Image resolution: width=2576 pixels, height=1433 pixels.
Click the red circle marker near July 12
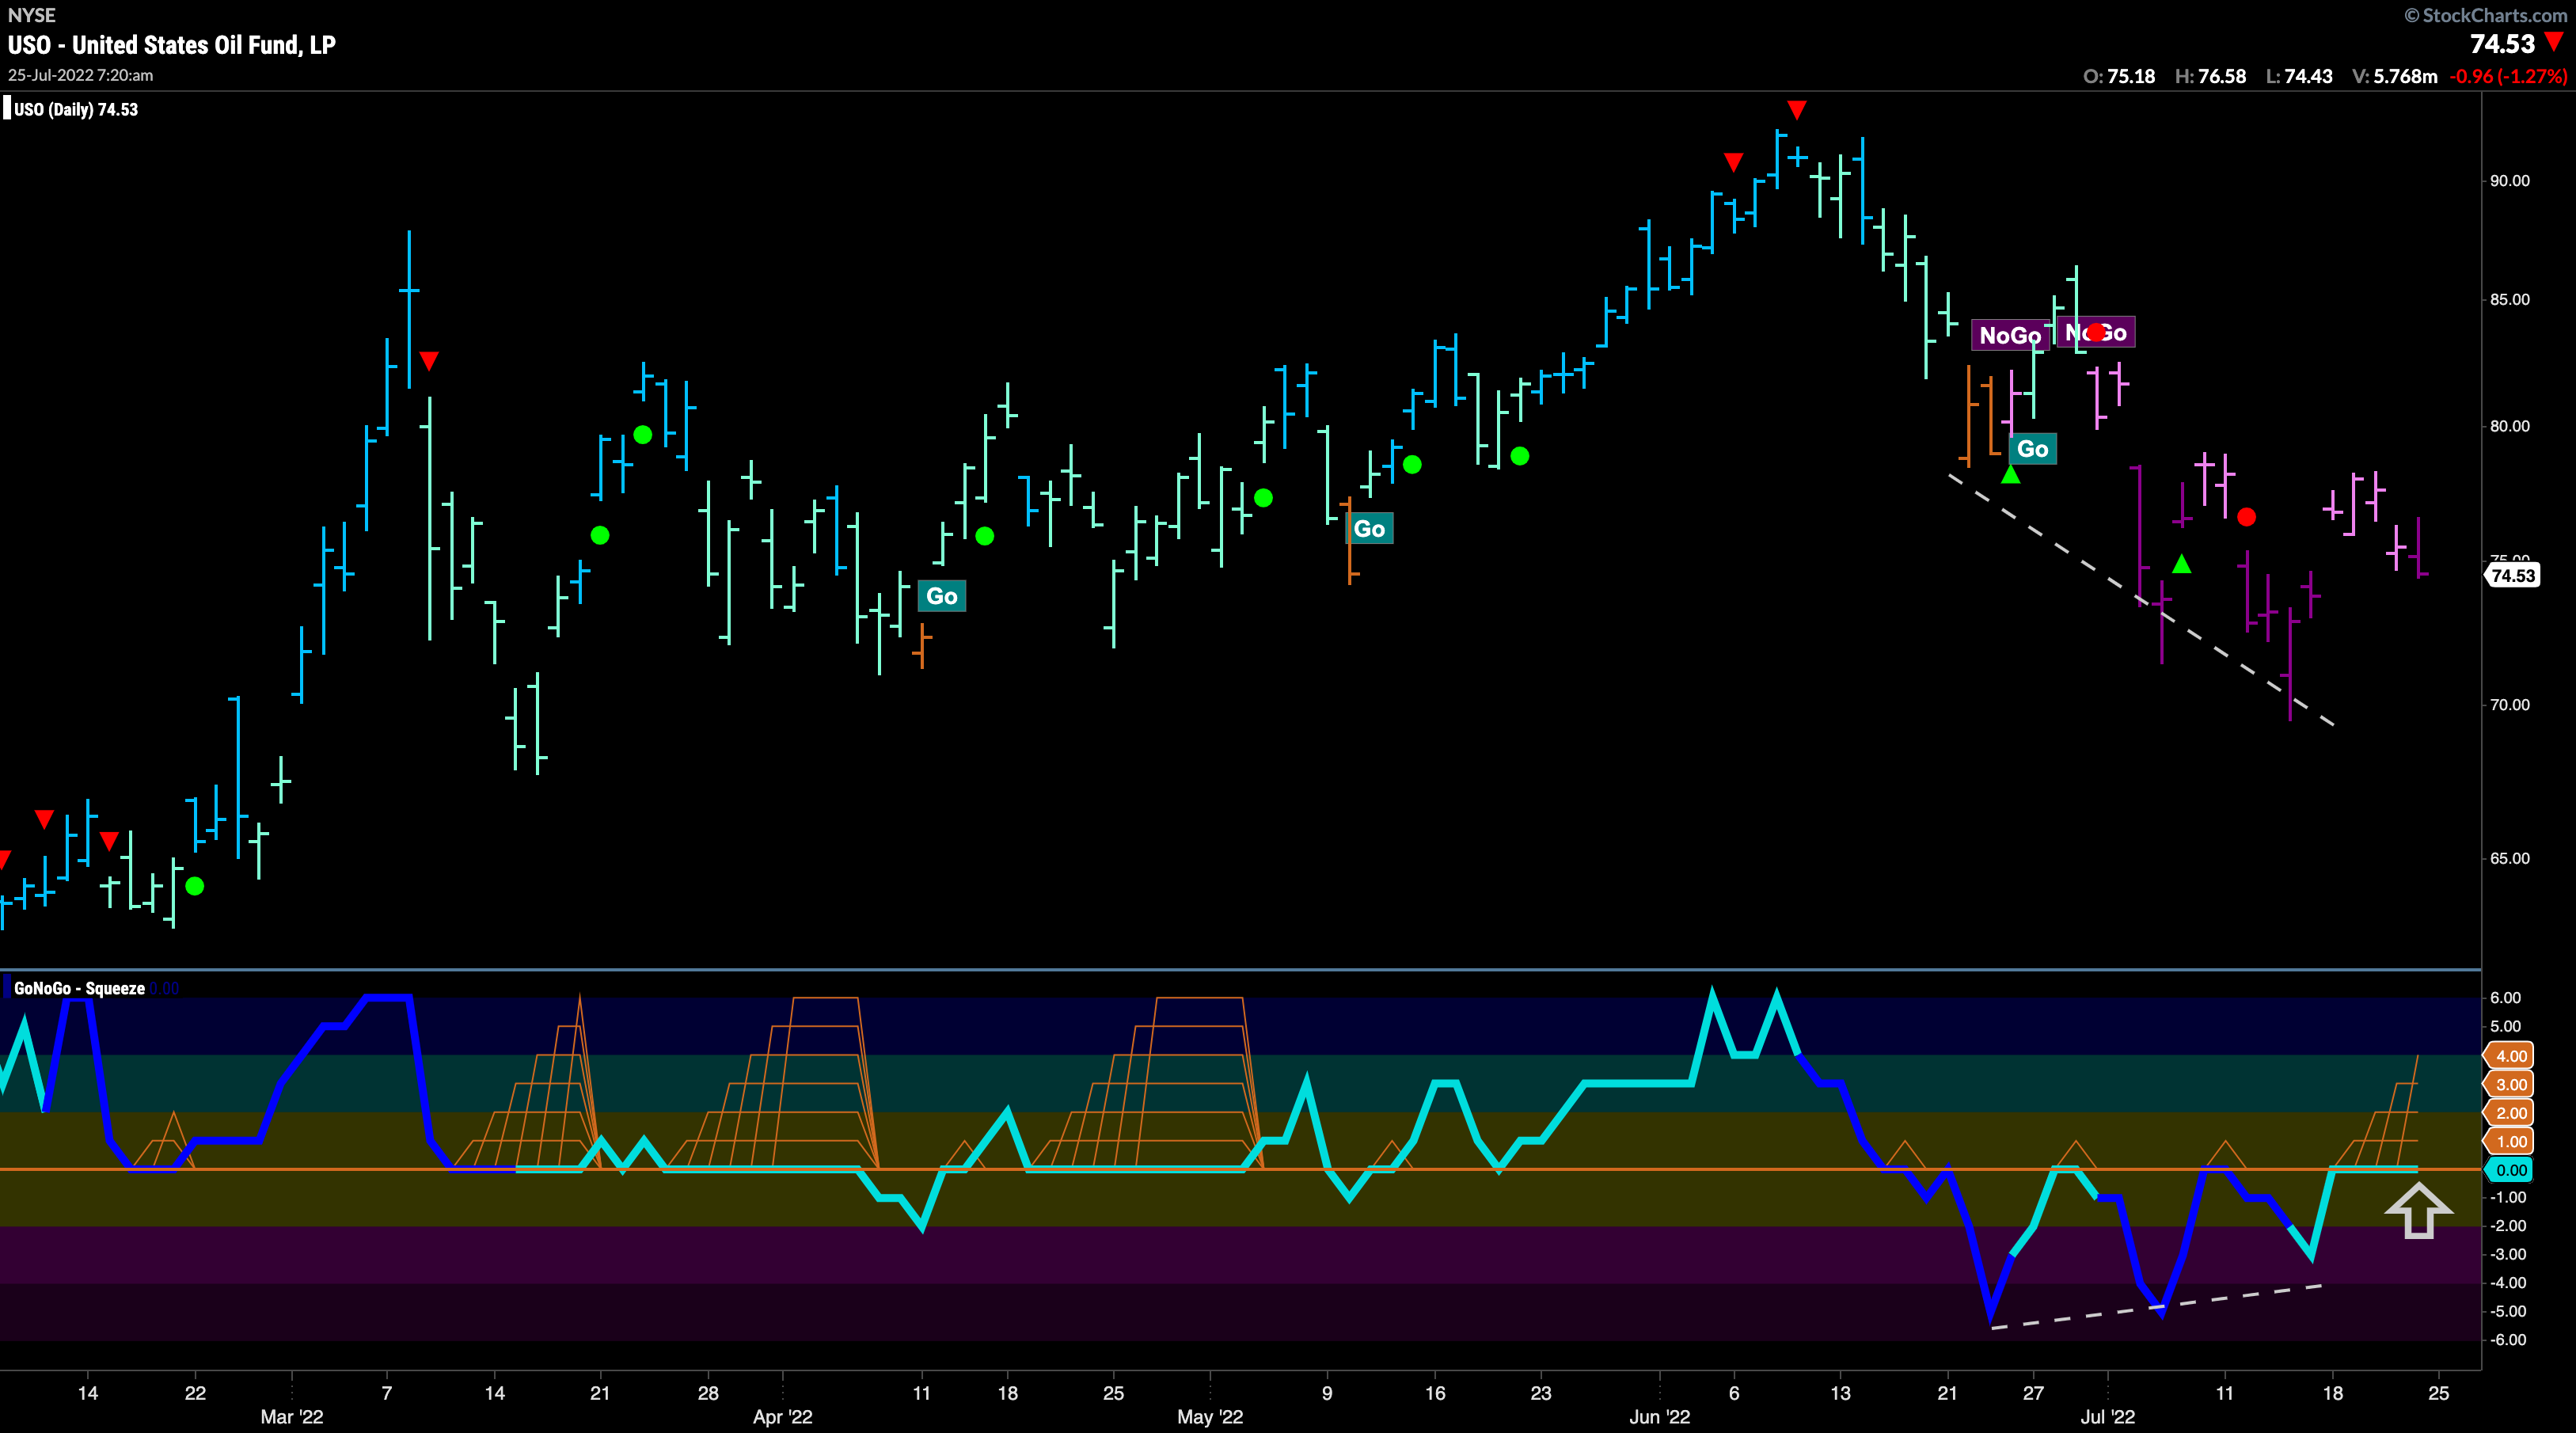(2246, 517)
